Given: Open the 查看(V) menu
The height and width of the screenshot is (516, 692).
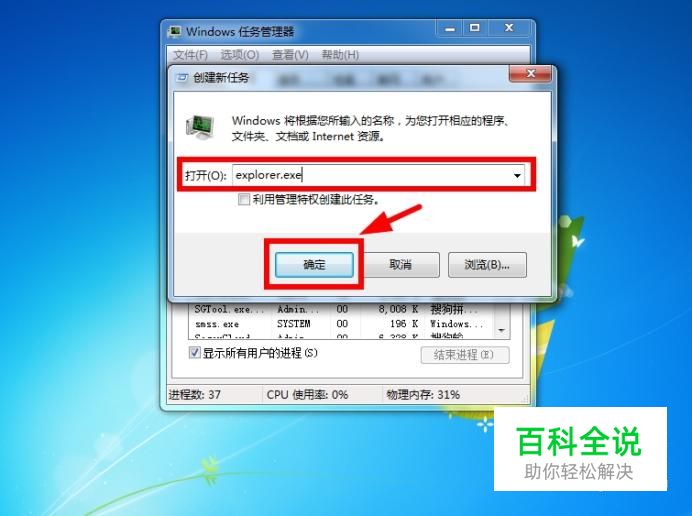Looking at the screenshot, I should tap(290, 55).
